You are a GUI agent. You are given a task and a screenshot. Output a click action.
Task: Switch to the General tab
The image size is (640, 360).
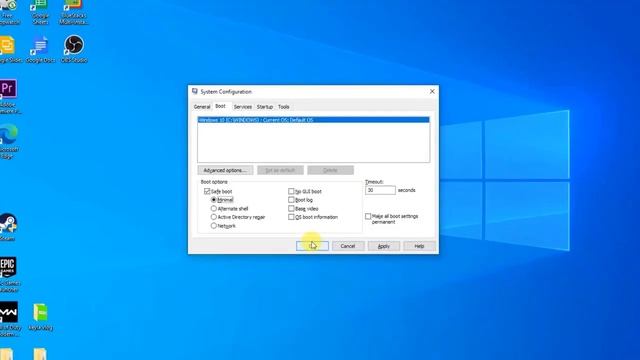pyautogui.click(x=202, y=107)
